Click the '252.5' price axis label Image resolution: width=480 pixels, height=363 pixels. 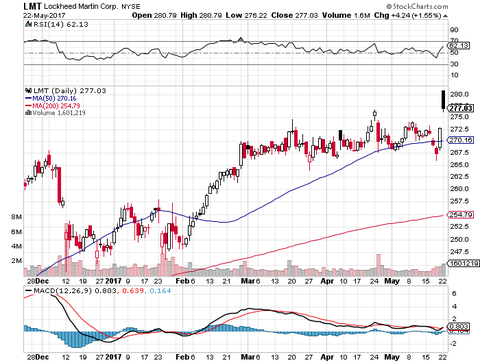pos(459,227)
